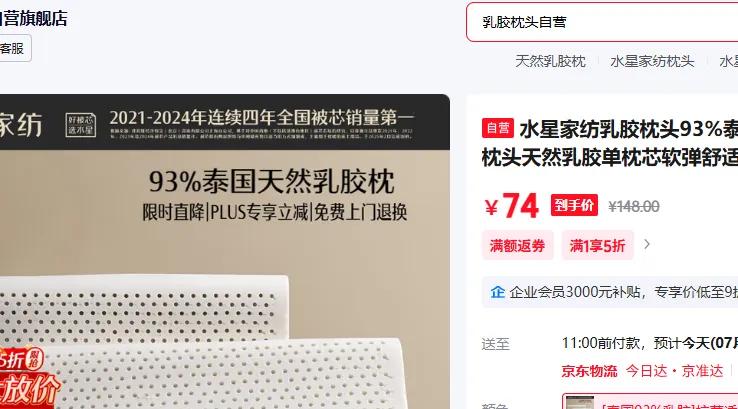Click the 好被芯选水星 logo badge in banner
The height and width of the screenshot is (409, 738).
pos(80,125)
